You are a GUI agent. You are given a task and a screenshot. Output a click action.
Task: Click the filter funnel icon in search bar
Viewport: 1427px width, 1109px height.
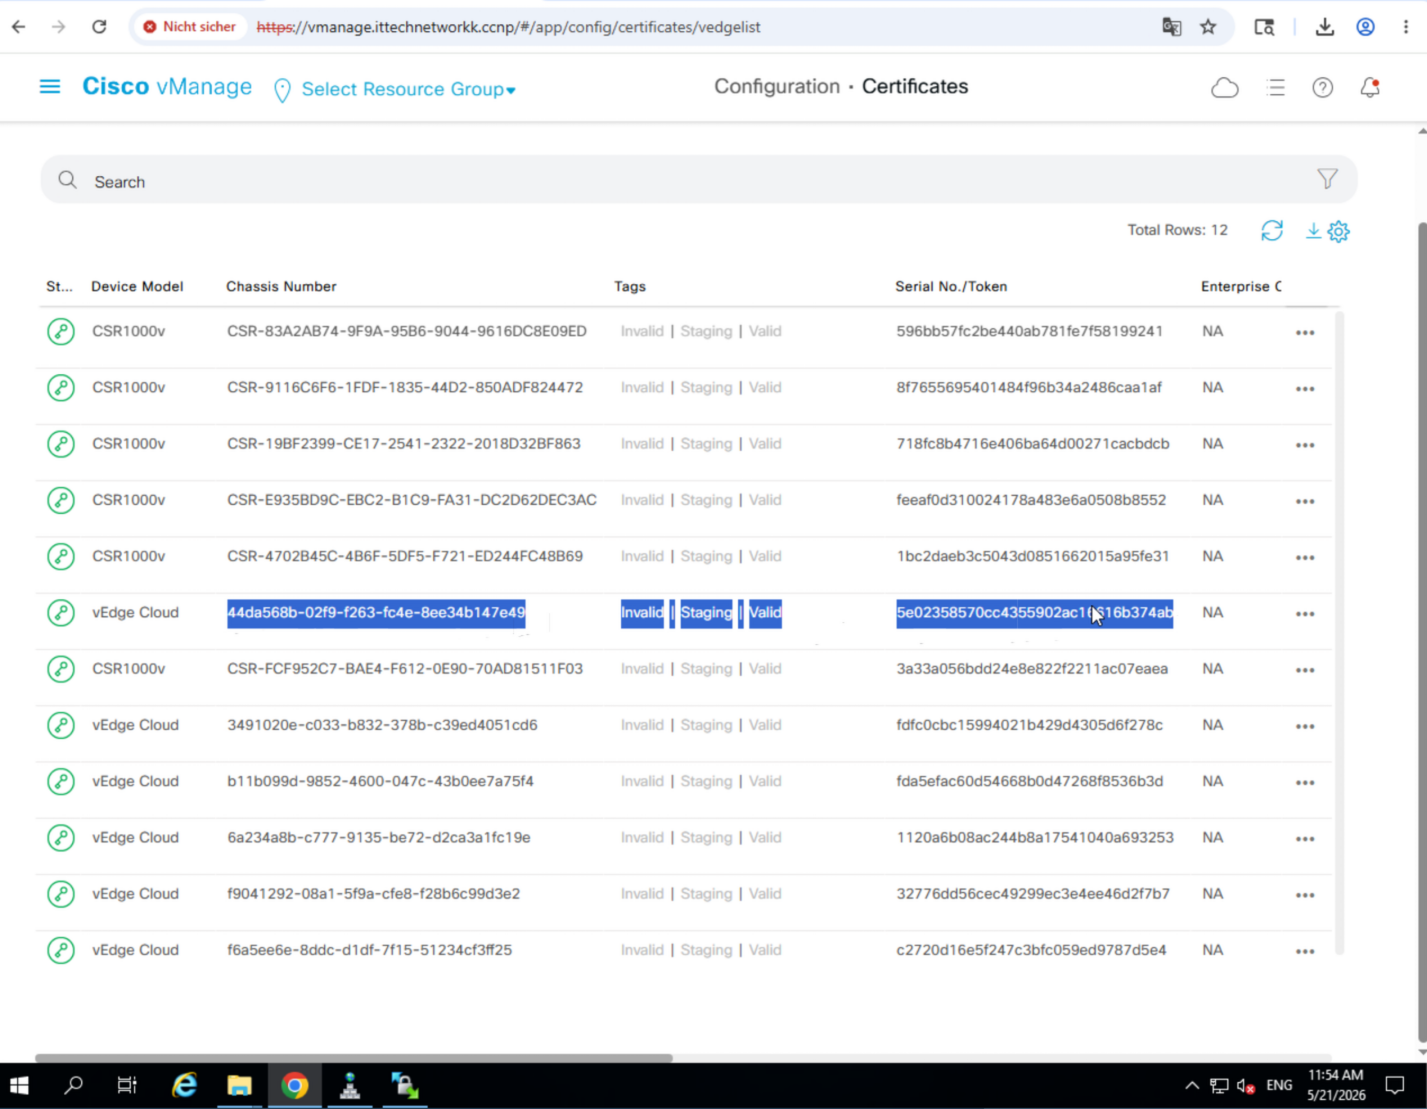(x=1327, y=179)
